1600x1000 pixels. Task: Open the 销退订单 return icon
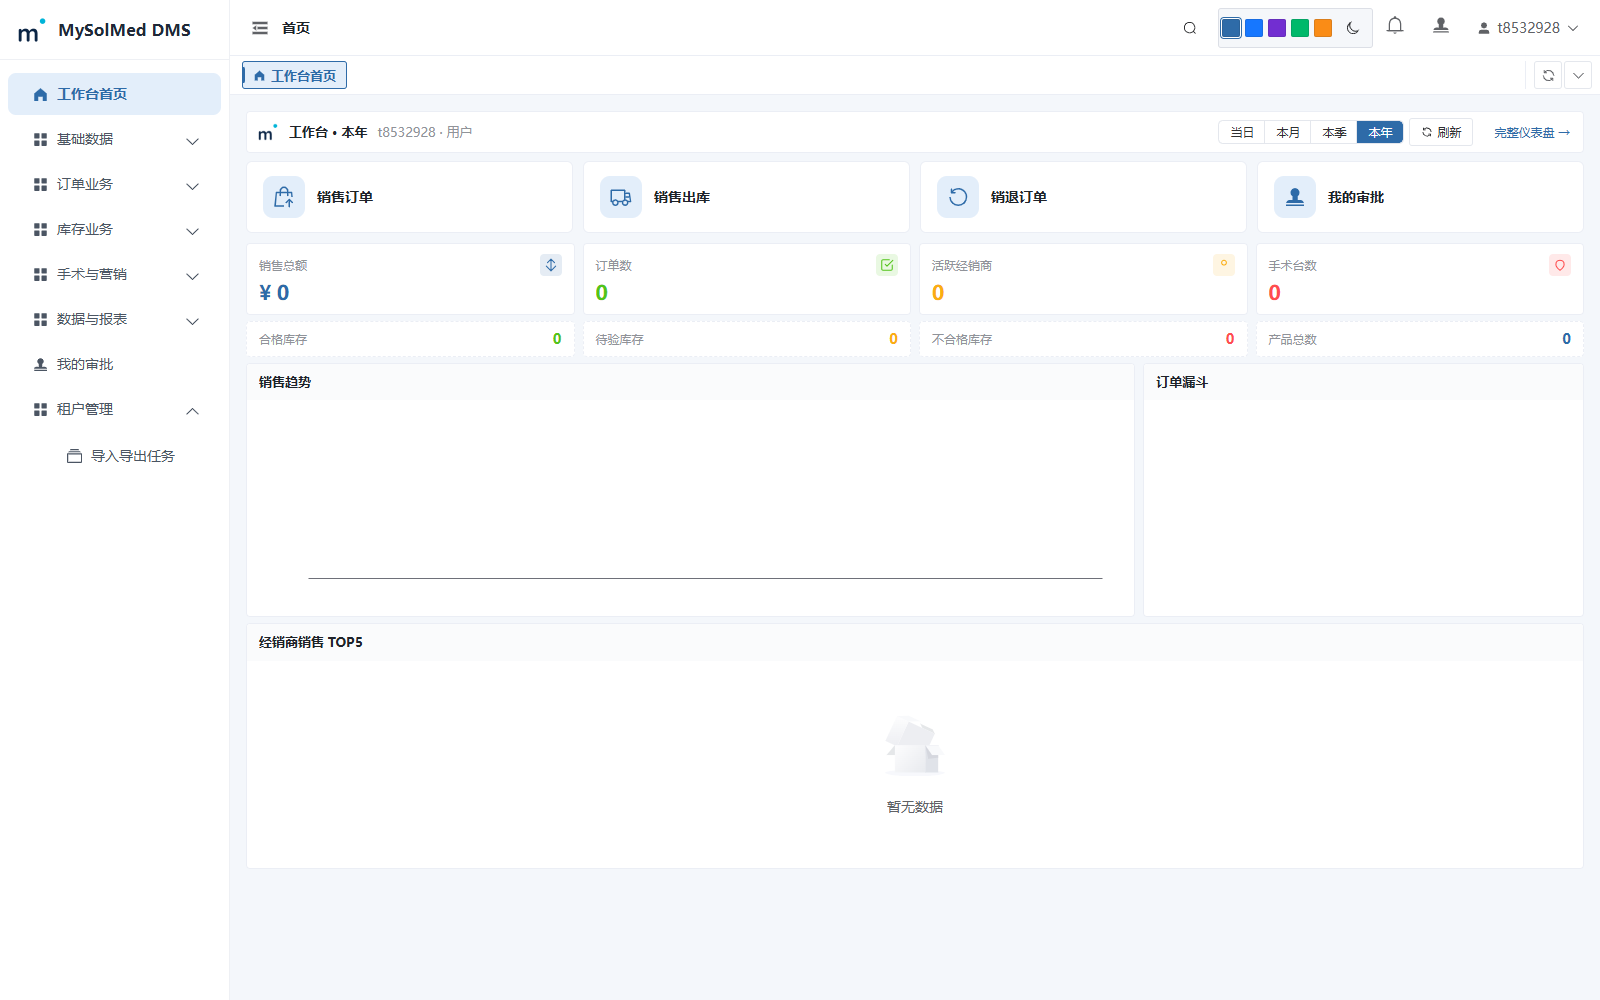(x=958, y=197)
